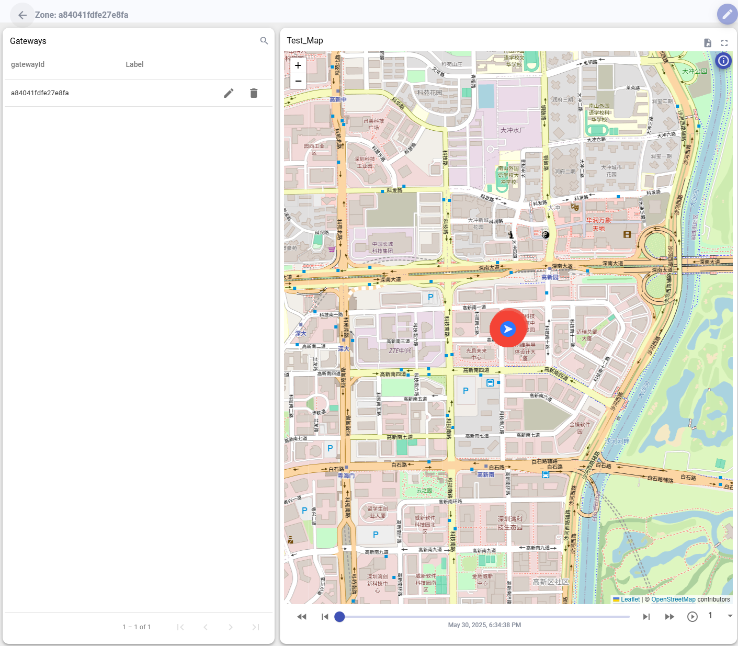This screenshot has height=646, width=738.
Task: Click the May 30, 2025 timestamp text
Action: (x=484, y=625)
